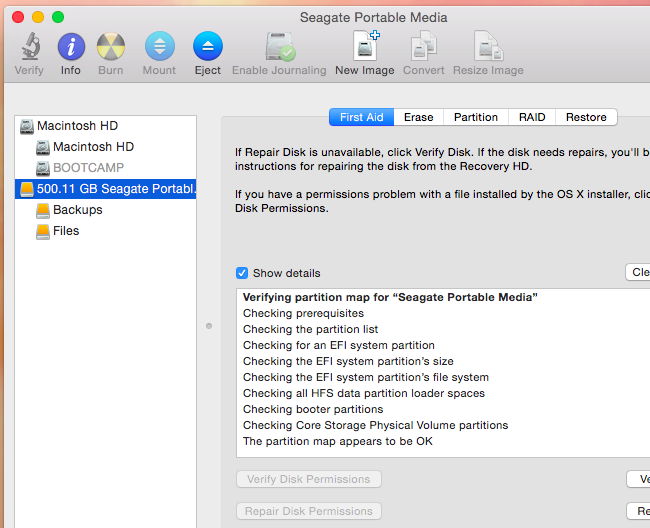Image resolution: width=650 pixels, height=528 pixels.
Task: Zoom the window with green button
Action: 58,17
